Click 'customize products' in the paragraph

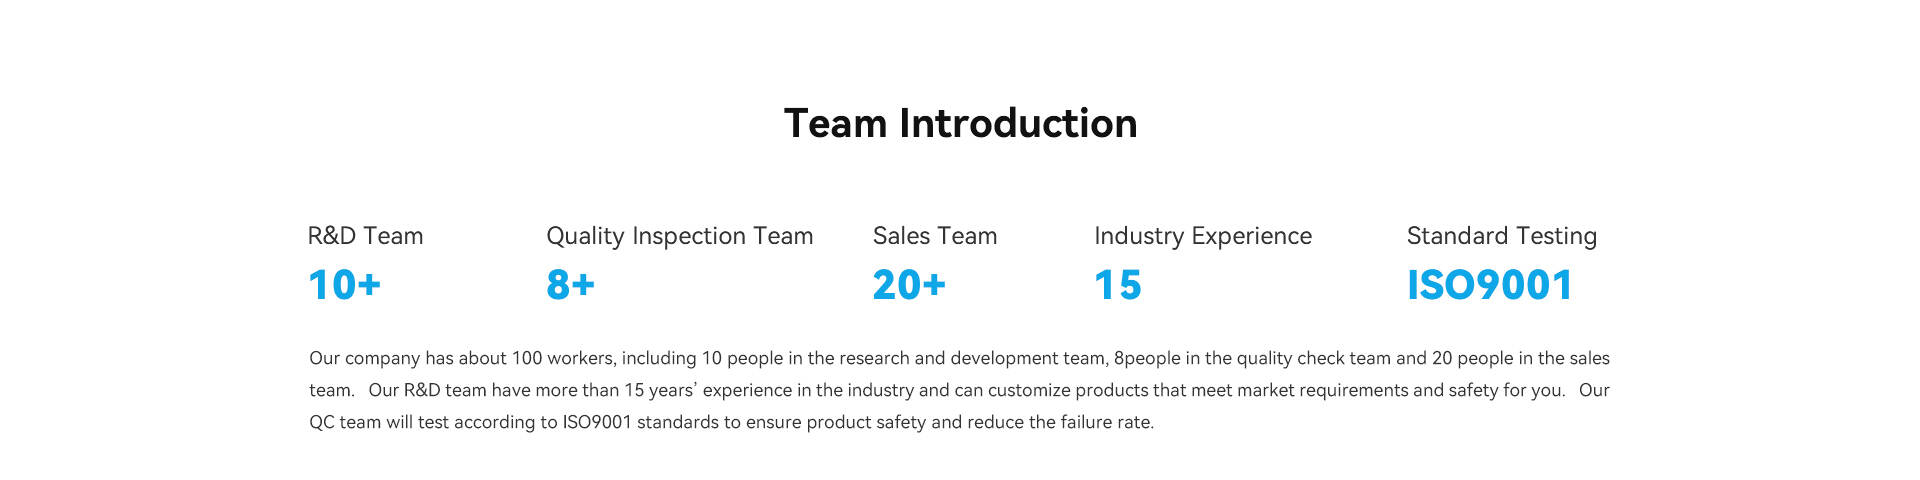coord(1068,390)
